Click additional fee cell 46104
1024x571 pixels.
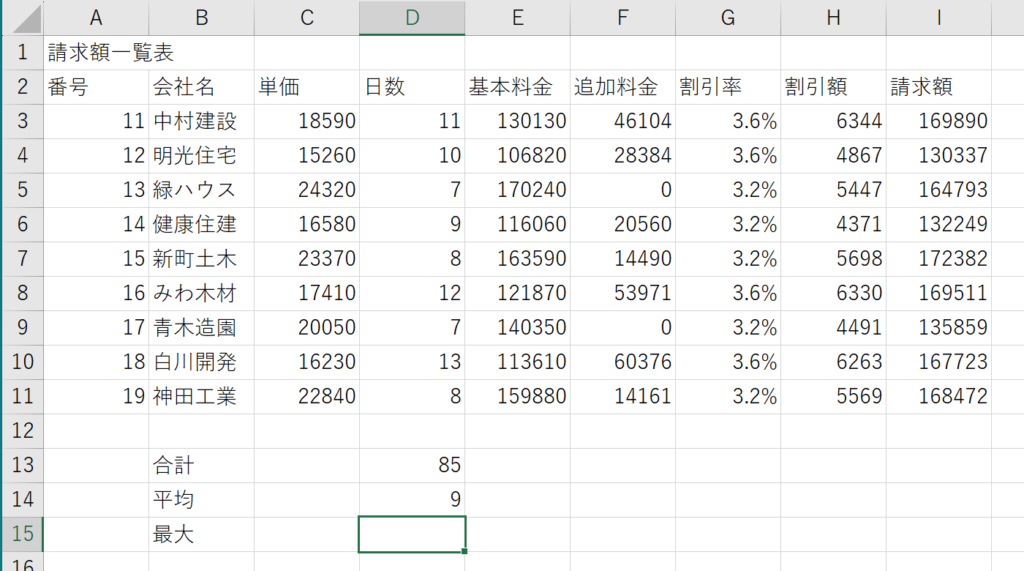(622, 121)
